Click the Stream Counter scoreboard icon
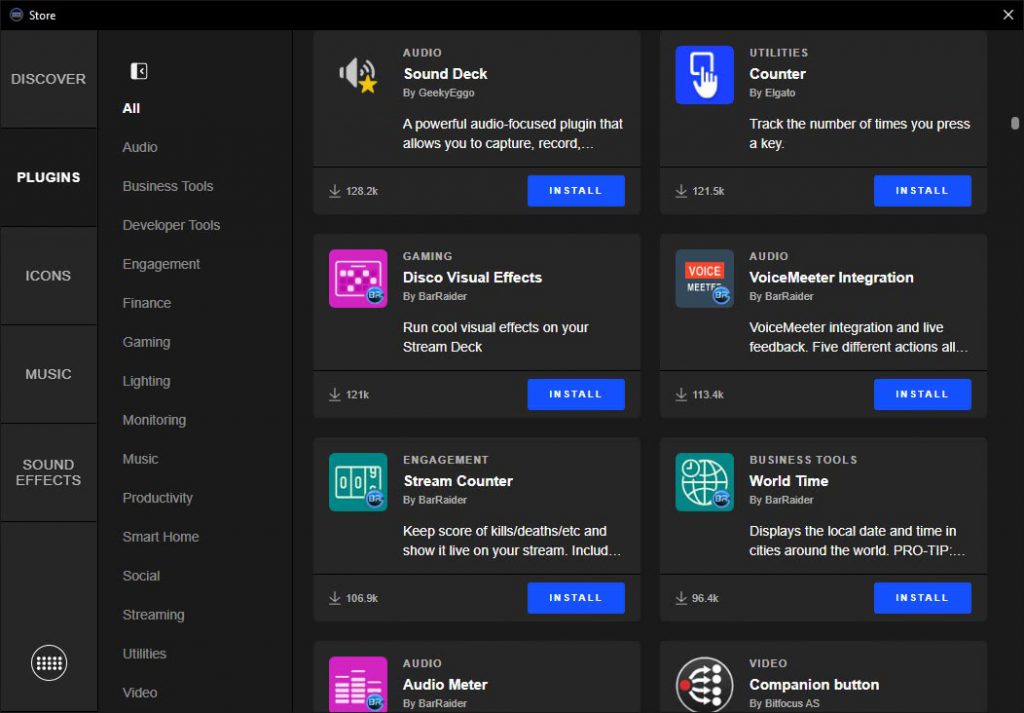1024x713 pixels. tap(358, 482)
